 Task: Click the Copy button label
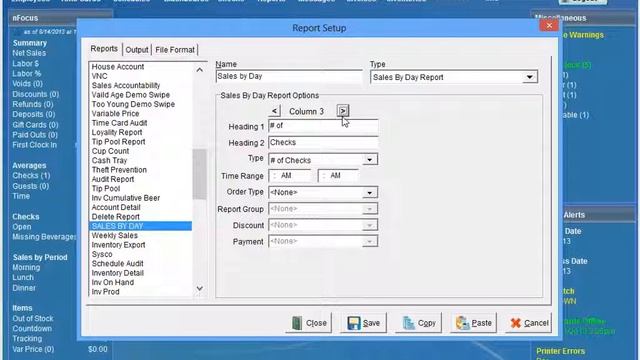click(x=427, y=323)
